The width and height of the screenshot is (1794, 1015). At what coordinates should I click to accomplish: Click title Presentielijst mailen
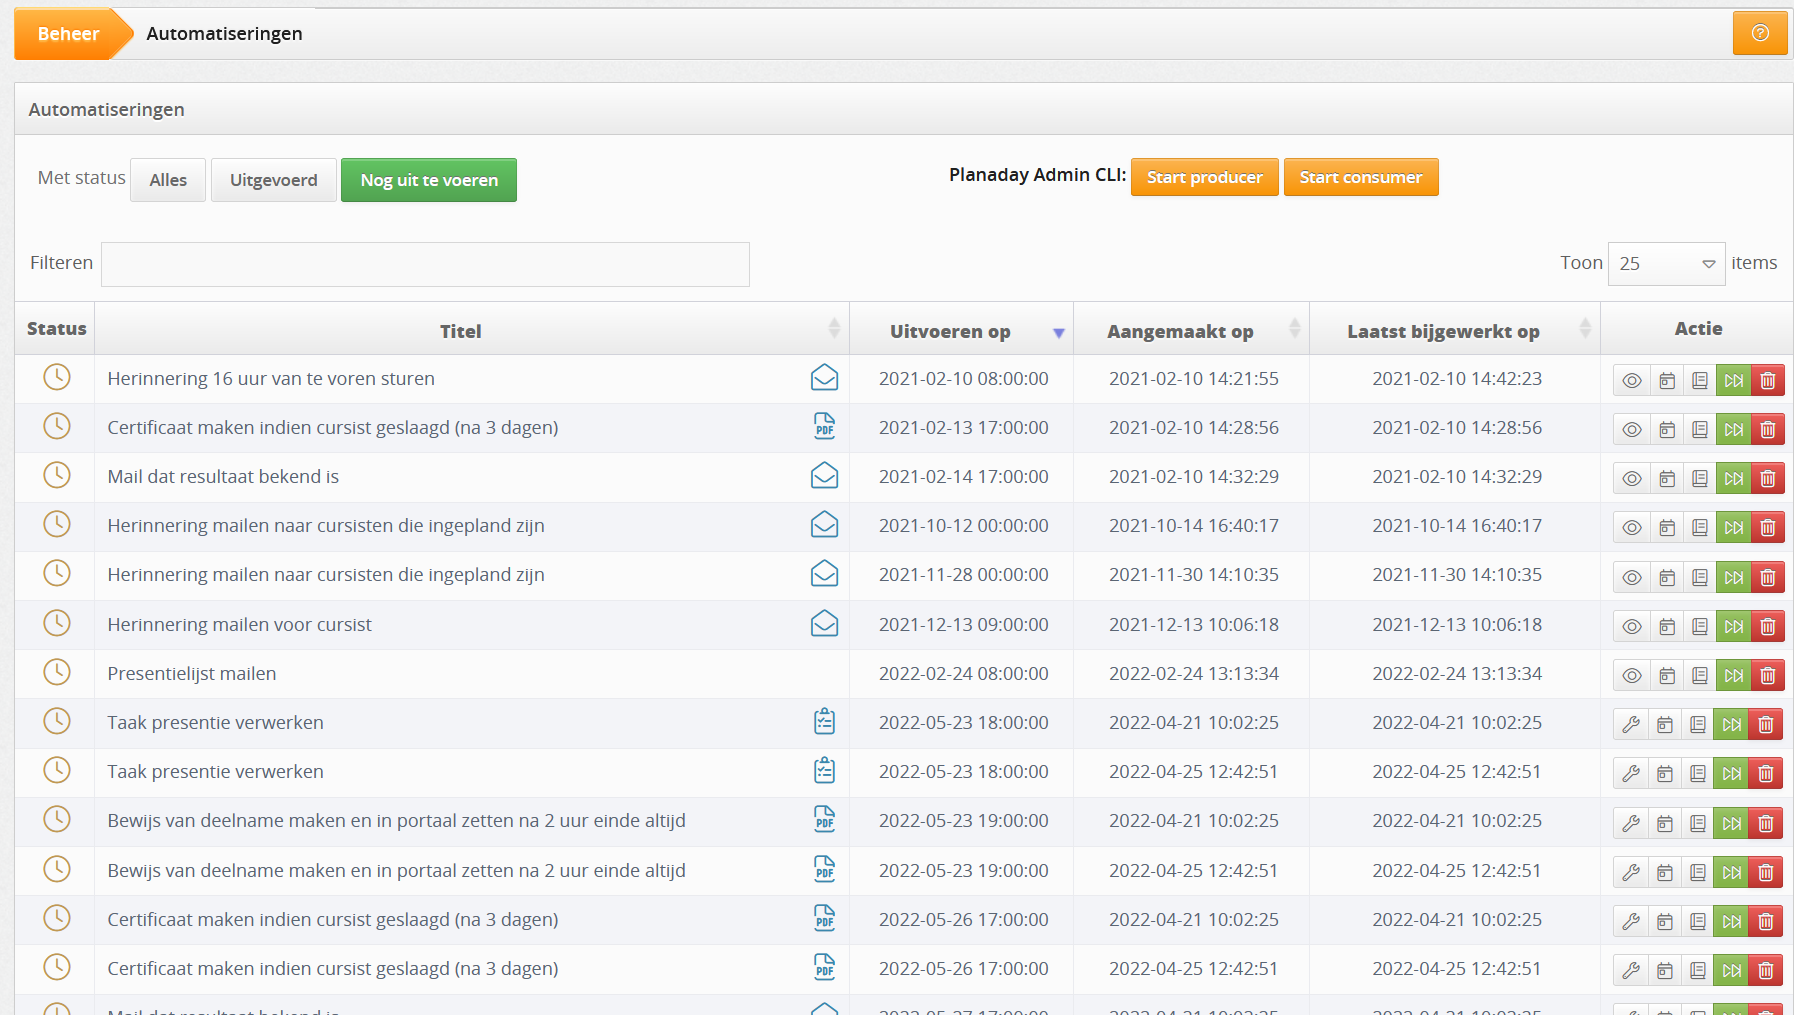192,674
